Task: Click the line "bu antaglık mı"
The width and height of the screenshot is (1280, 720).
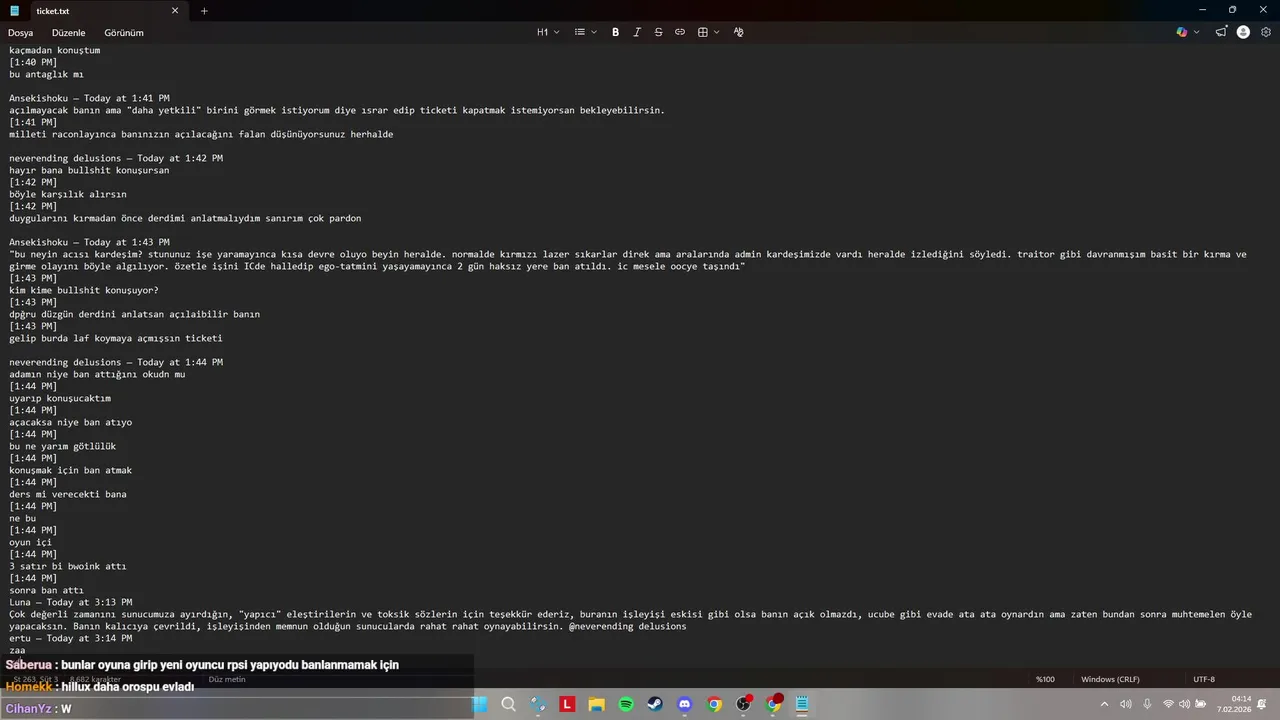Action: (x=47, y=74)
